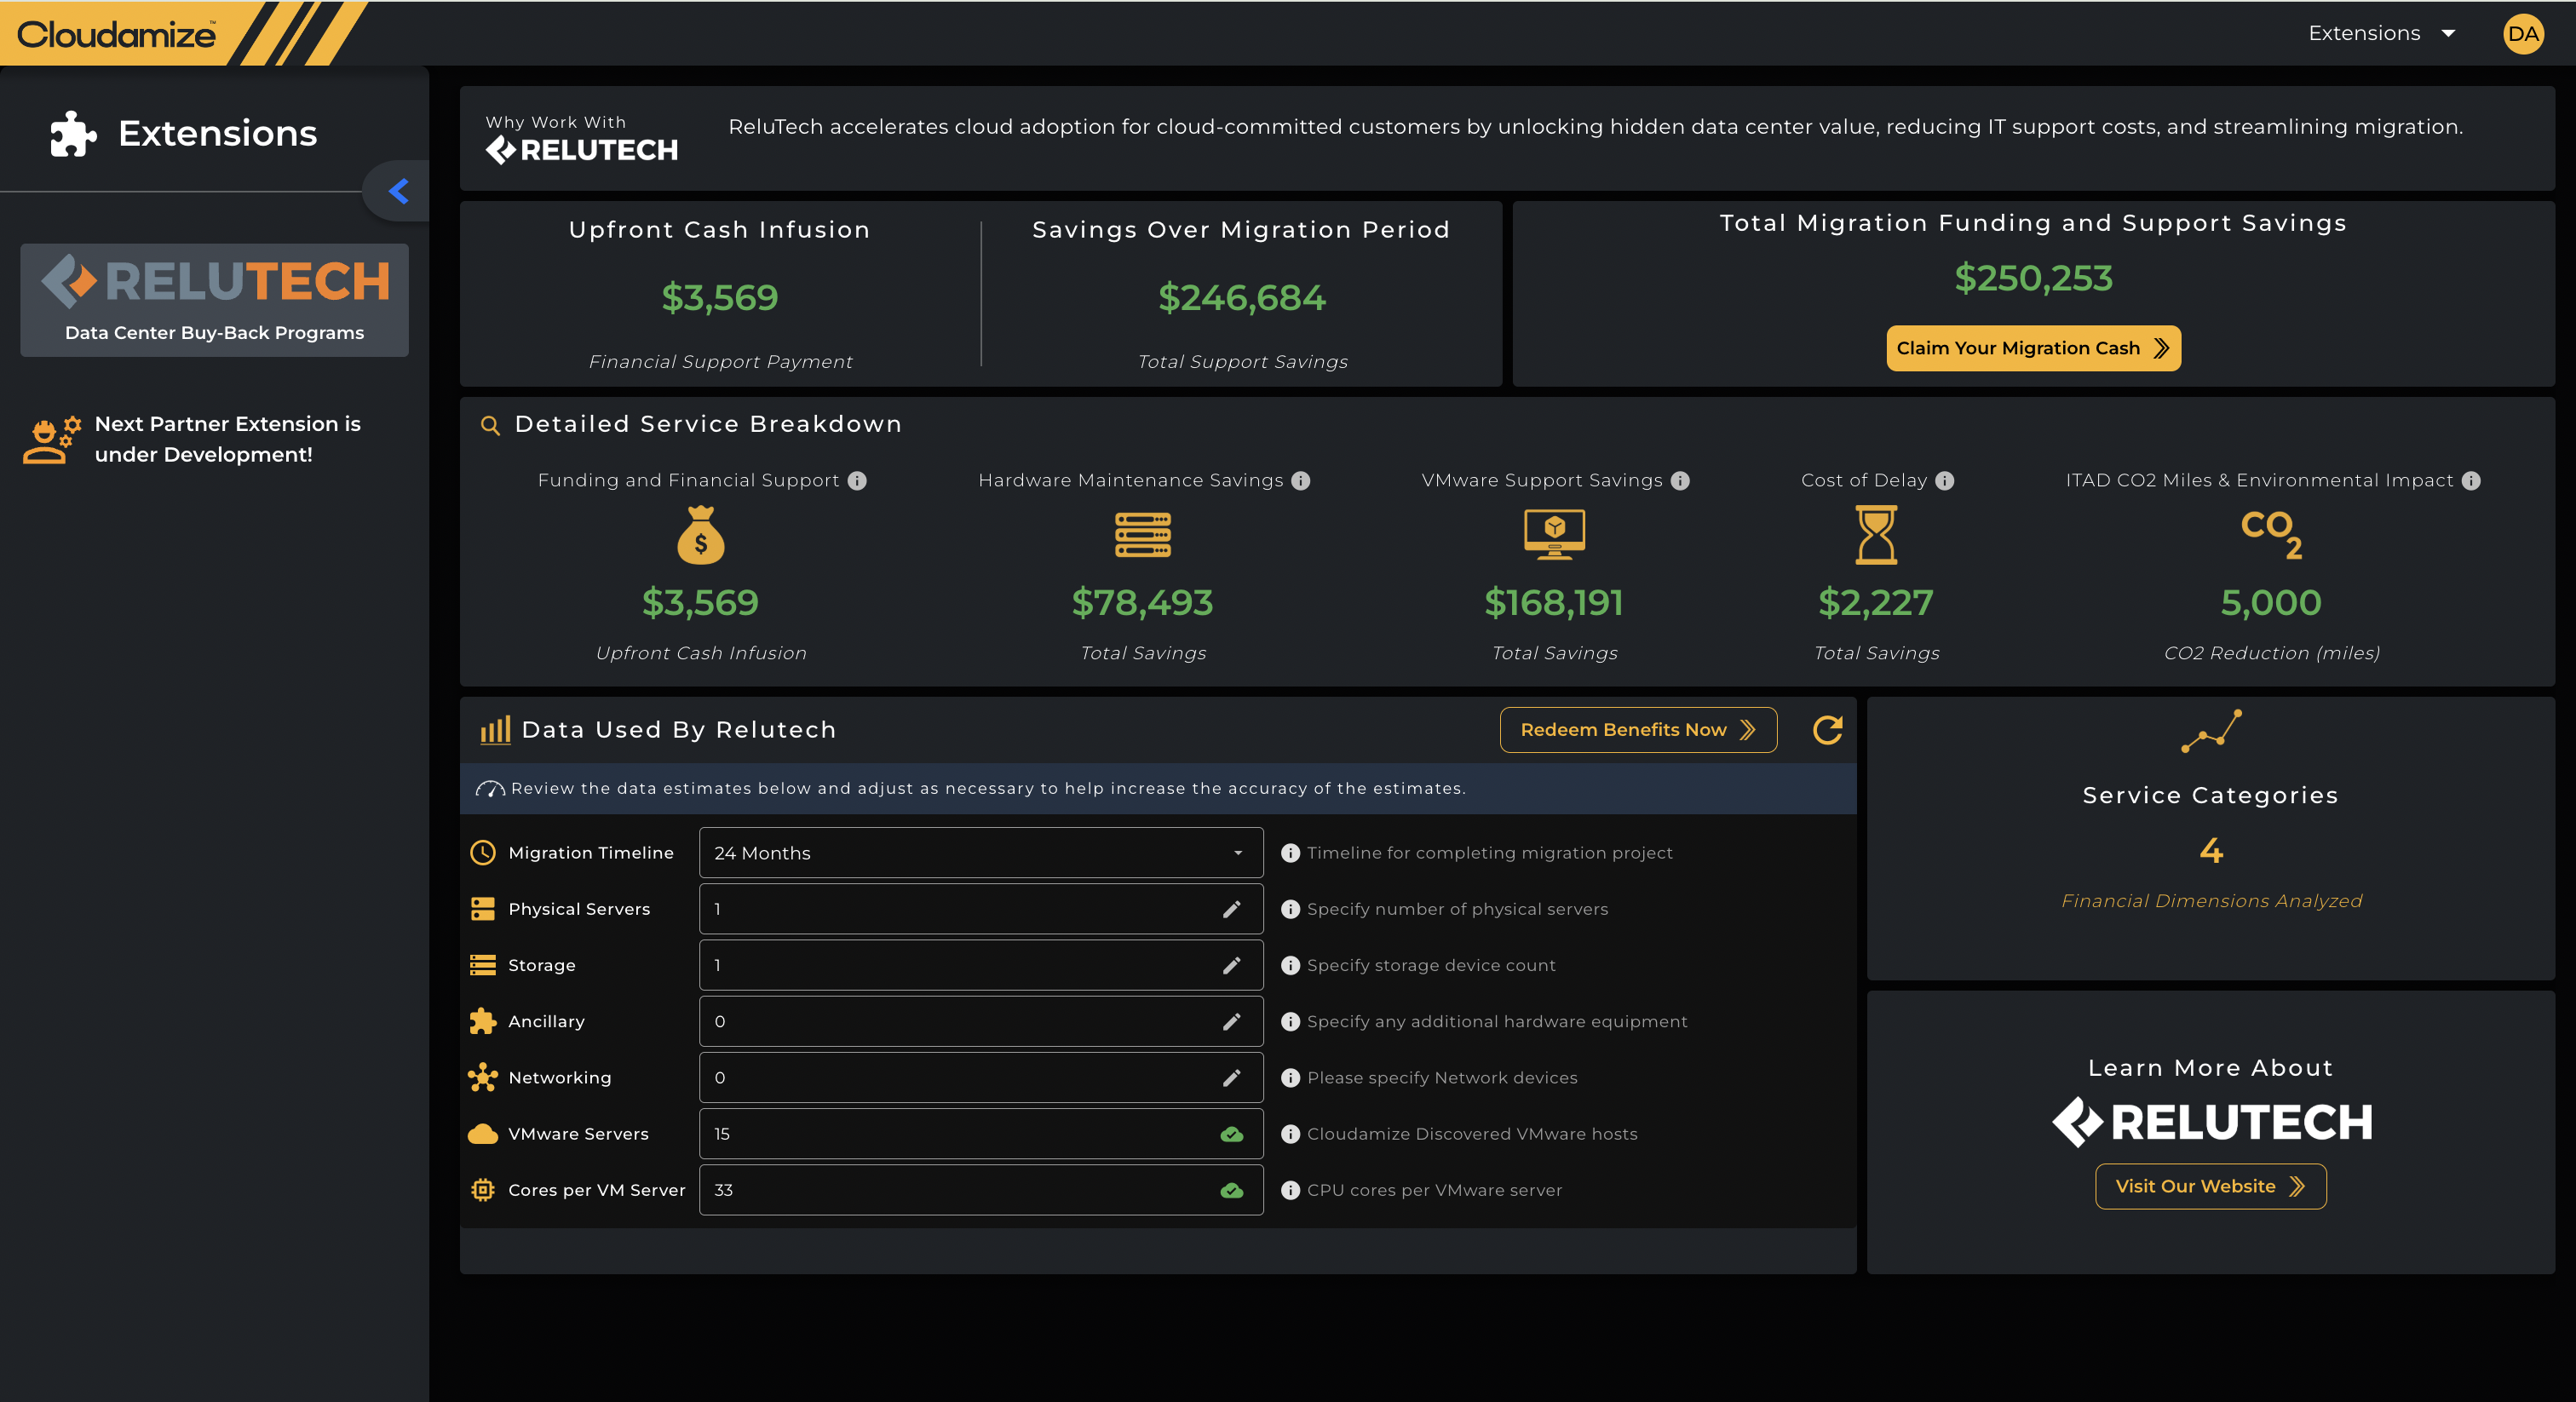Click info icon beside VMware Support Savings
2576x1402 pixels.
(x=1680, y=481)
